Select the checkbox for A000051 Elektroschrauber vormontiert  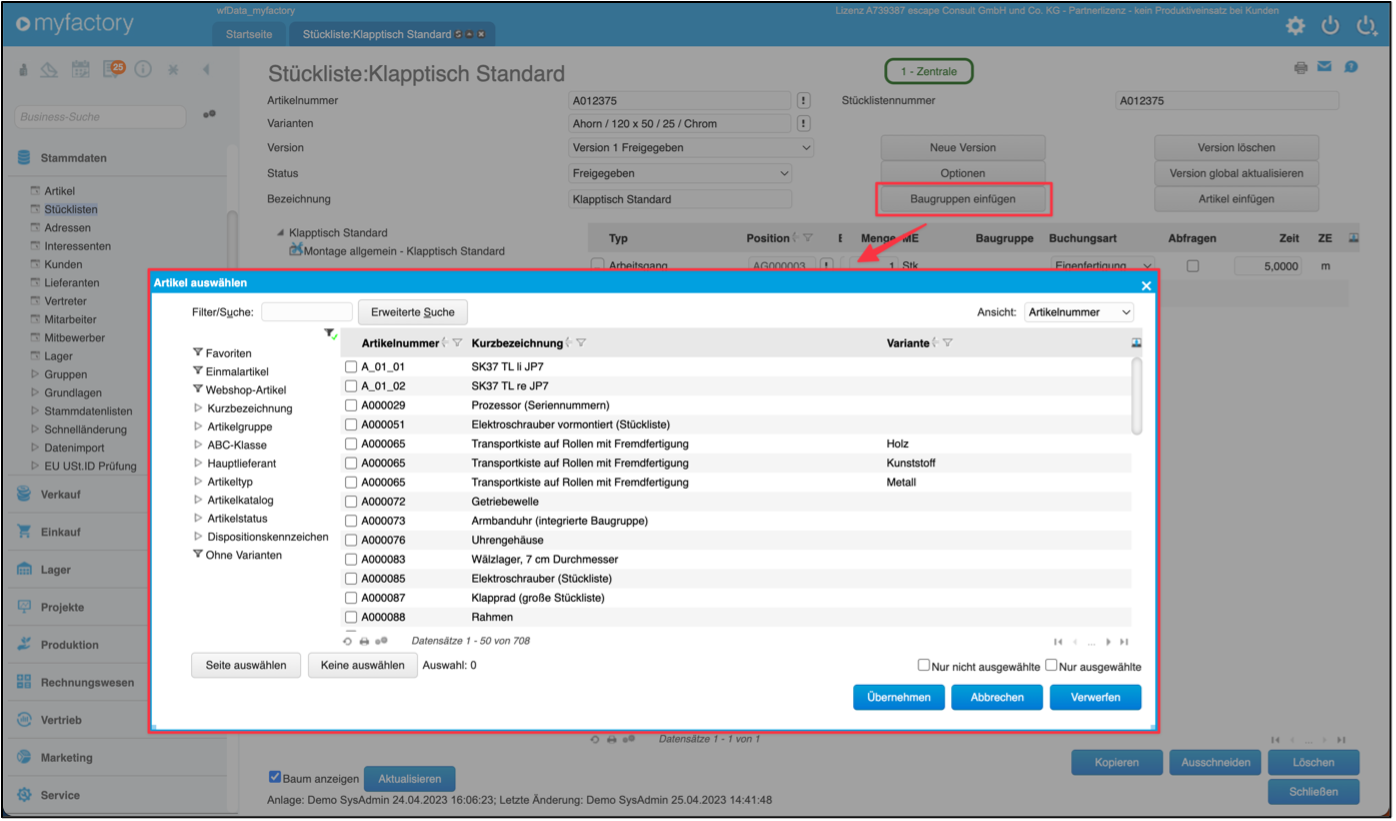click(351, 424)
